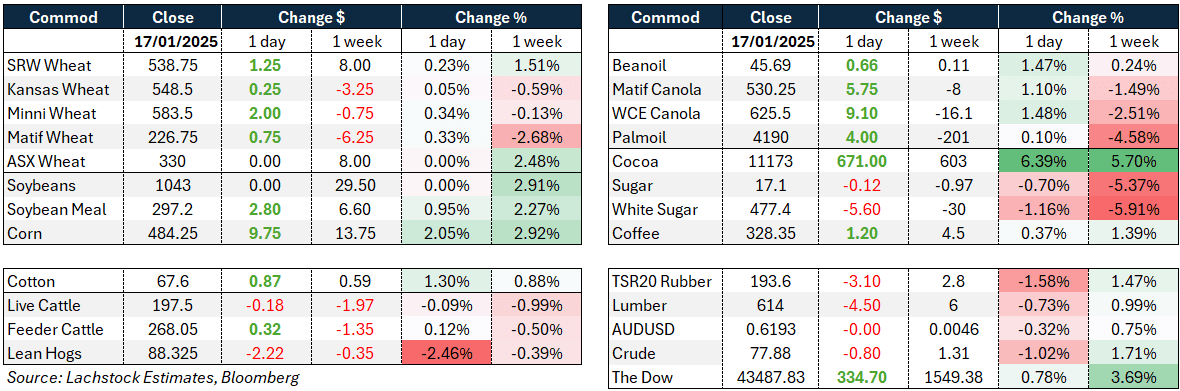Select the Cotton 1 day 0.87 cell

tap(266, 282)
